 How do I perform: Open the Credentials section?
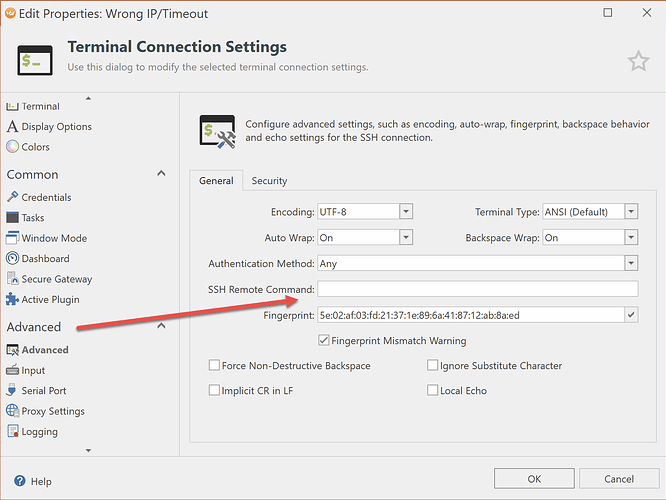(x=46, y=198)
